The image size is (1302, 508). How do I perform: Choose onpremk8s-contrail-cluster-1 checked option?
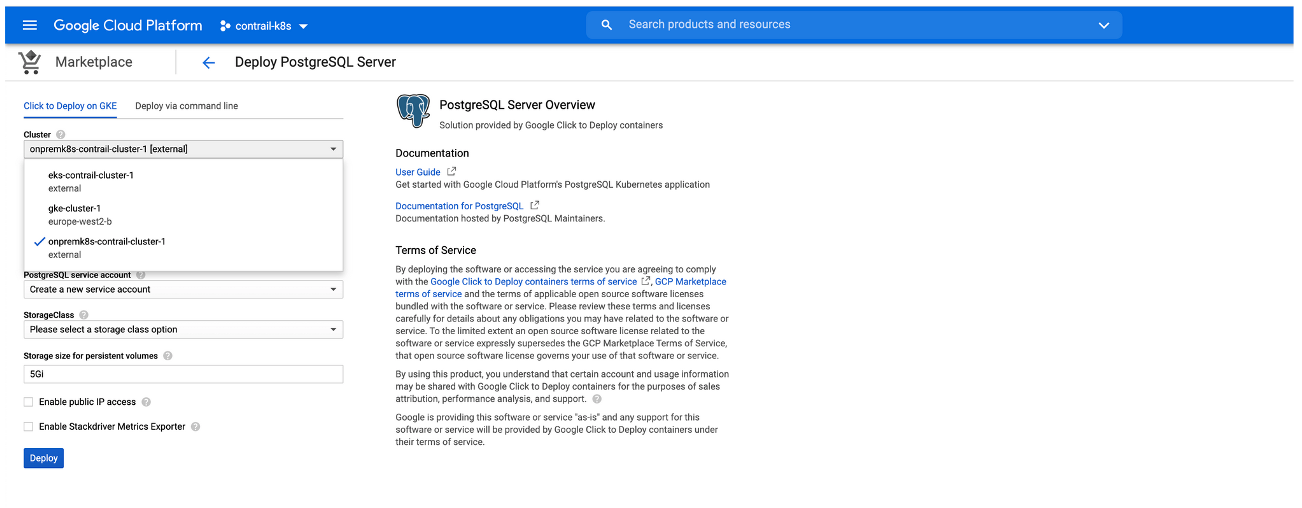(x=183, y=247)
